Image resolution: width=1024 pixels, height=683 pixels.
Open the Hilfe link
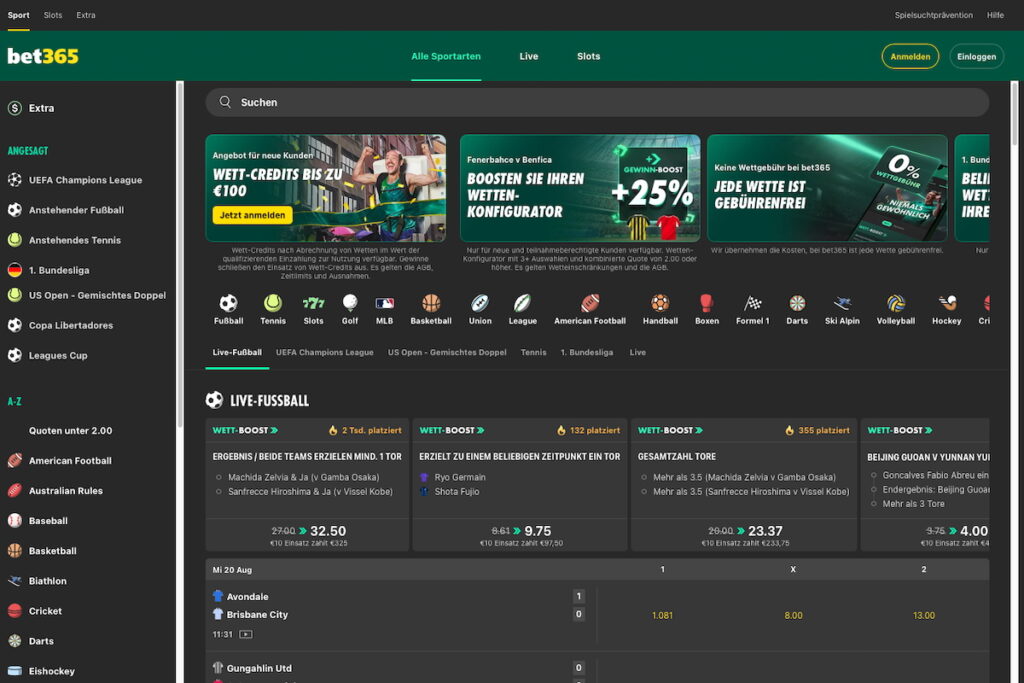(x=995, y=15)
